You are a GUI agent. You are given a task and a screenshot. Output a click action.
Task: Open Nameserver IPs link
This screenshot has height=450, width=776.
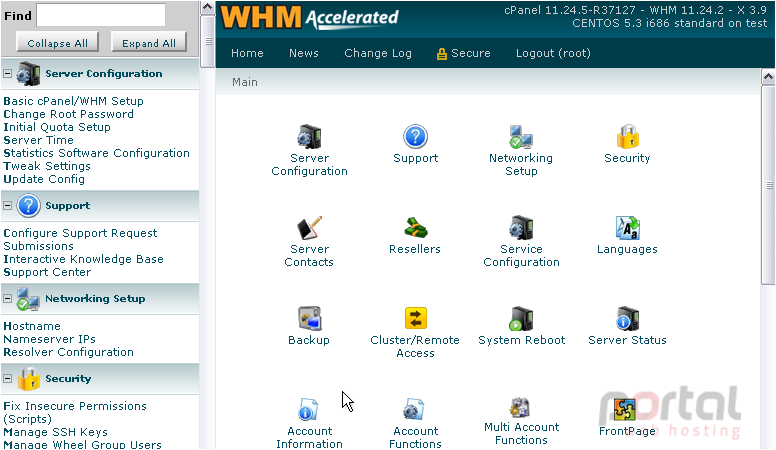(49, 339)
